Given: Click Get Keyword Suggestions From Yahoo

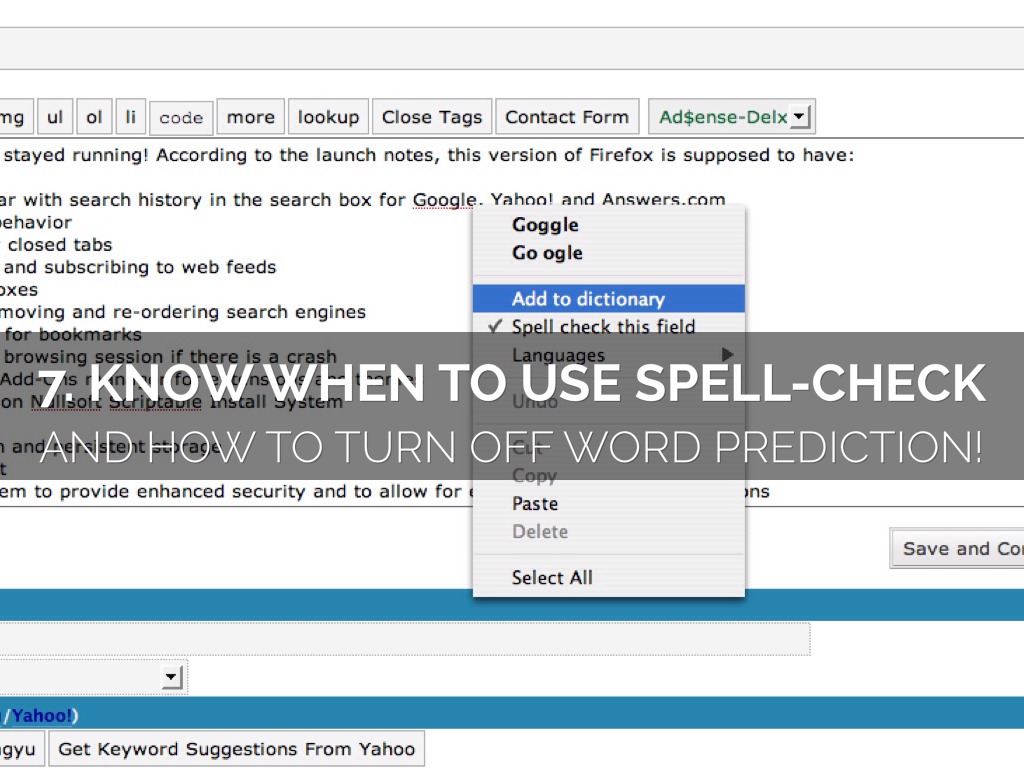Looking at the screenshot, I should coord(236,749).
